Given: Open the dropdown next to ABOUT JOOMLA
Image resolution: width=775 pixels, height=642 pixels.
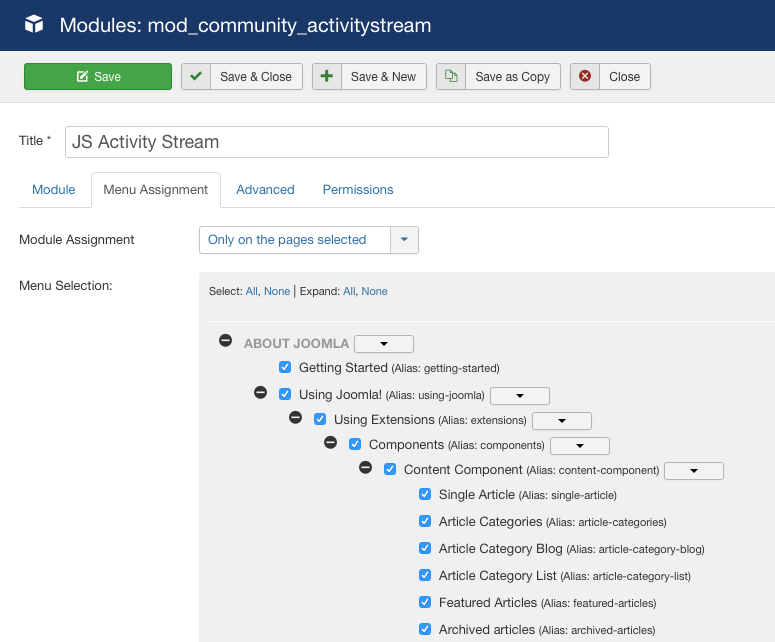Looking at the screenshot, I should click(384, 343).
